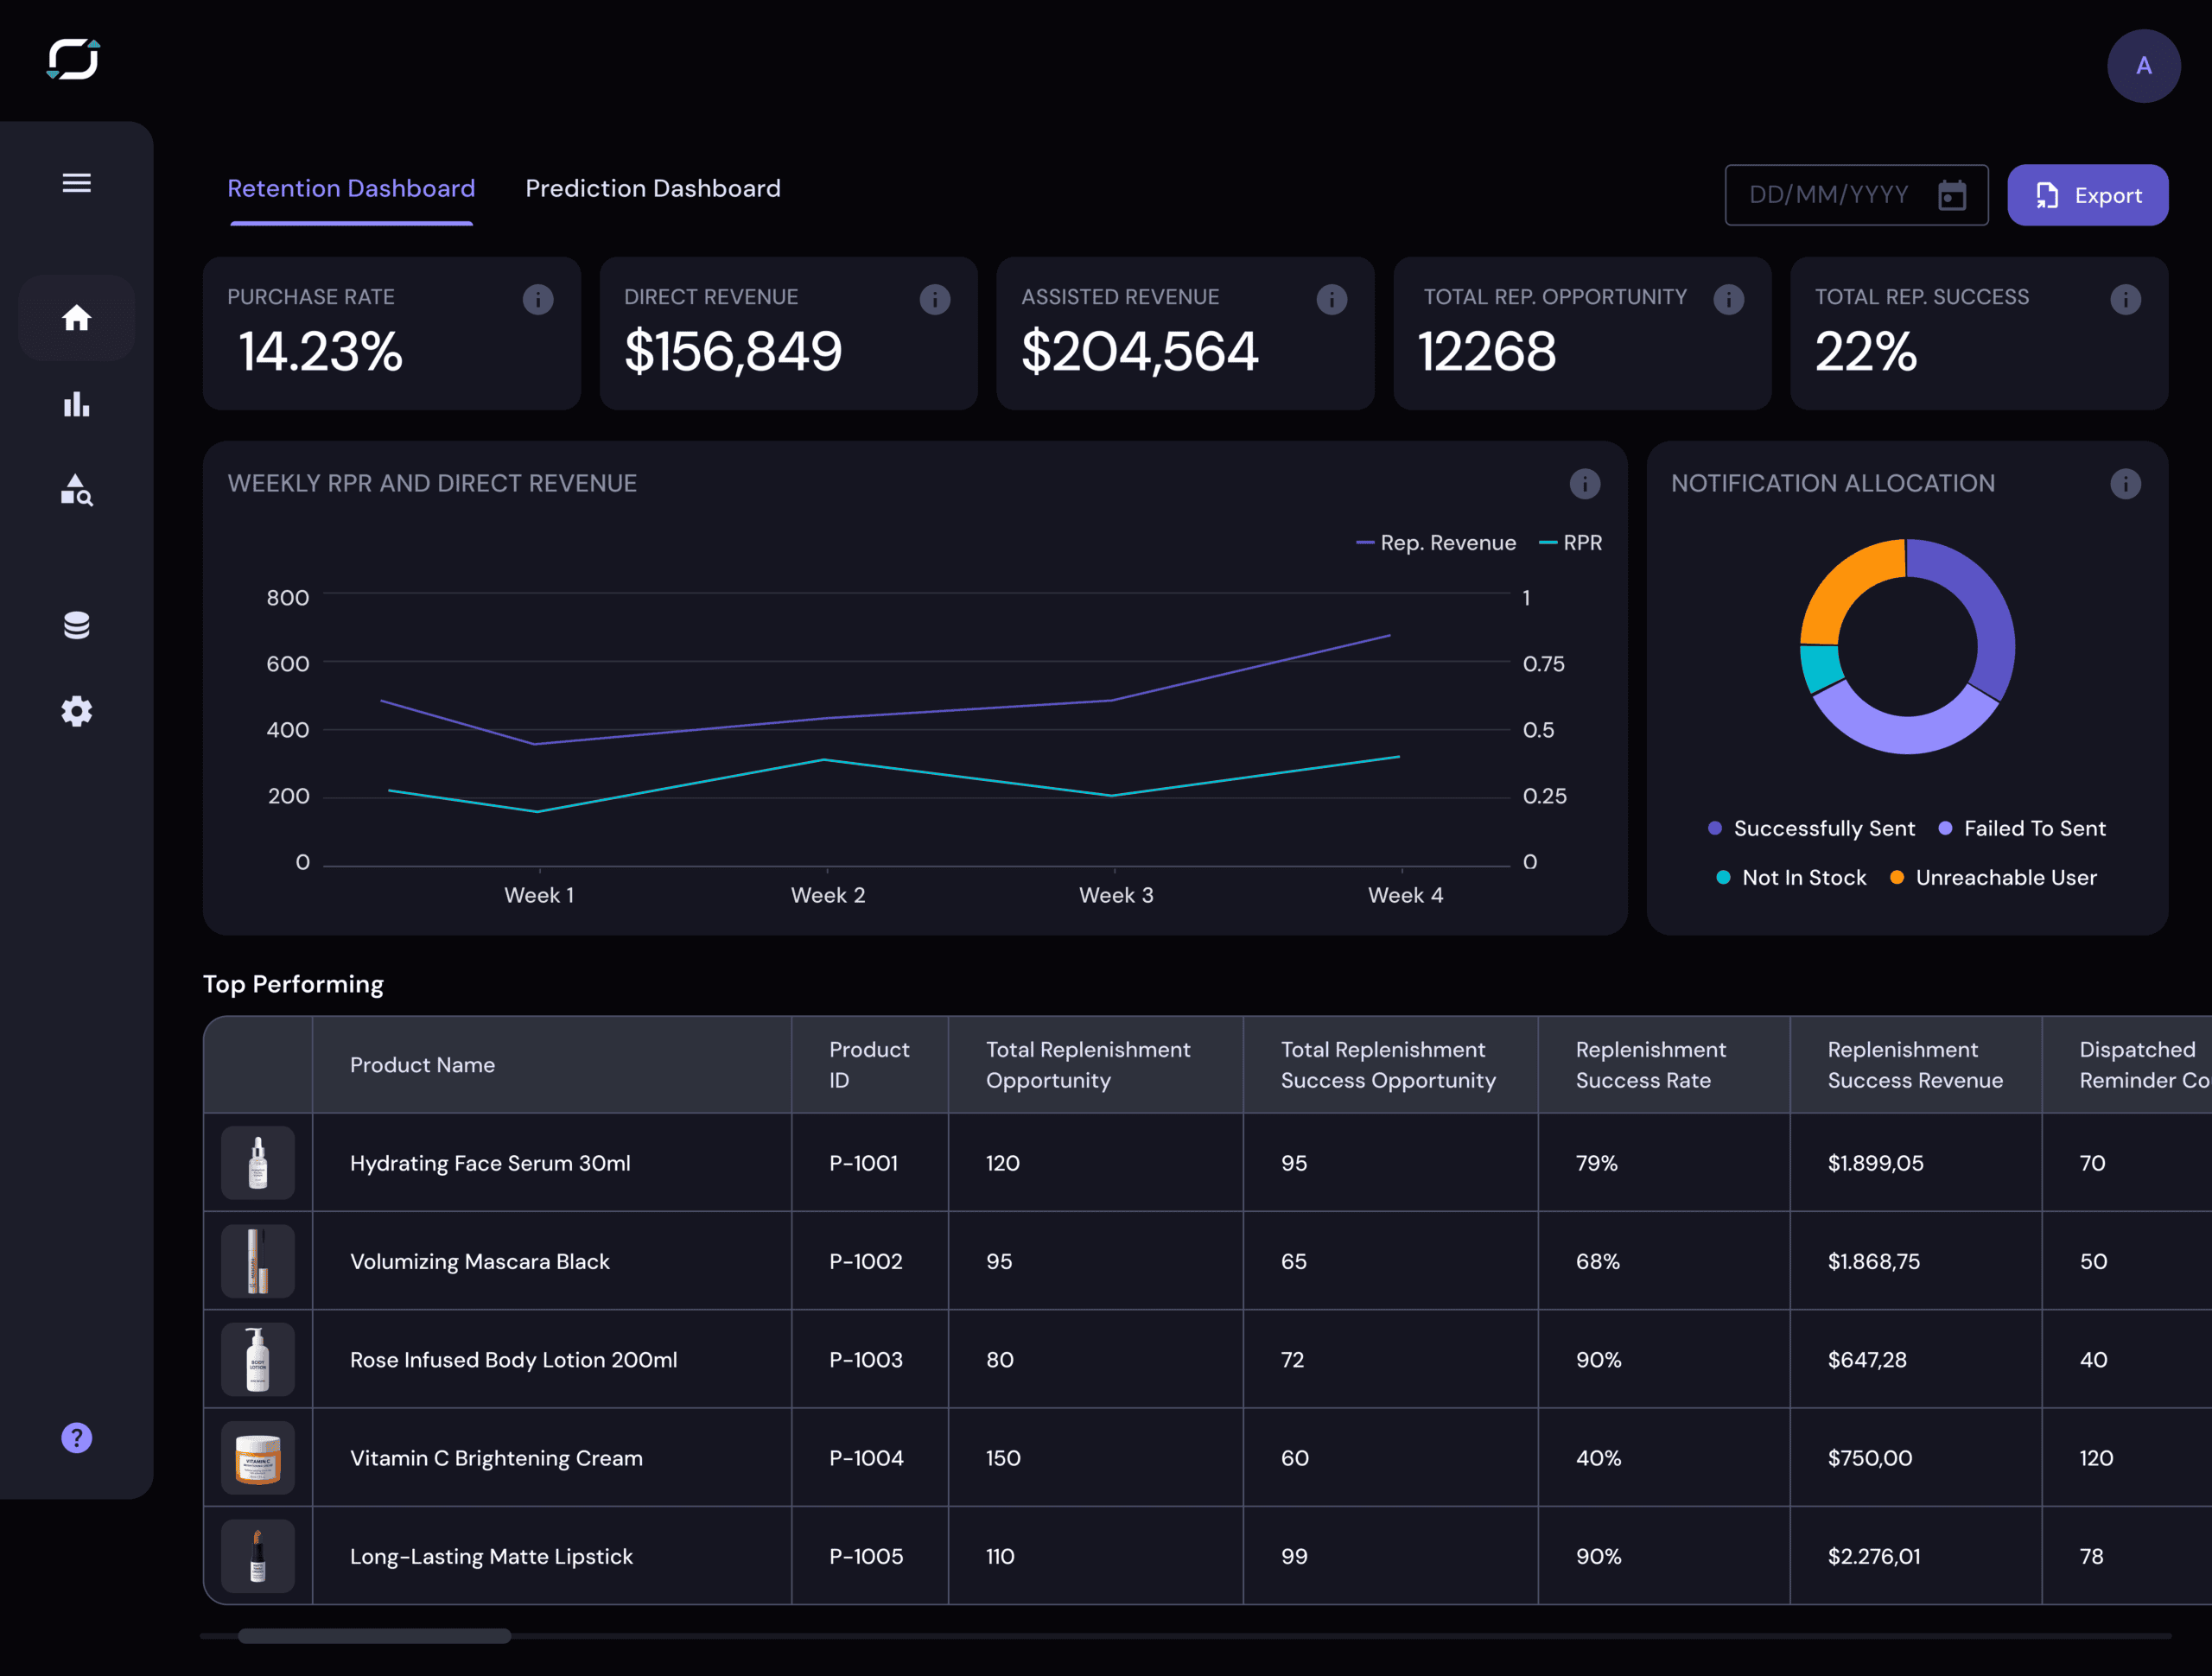Screen dimensions: 2212x1676
Task: Open the settings gear icon
Action: click(x=76, y=711)
